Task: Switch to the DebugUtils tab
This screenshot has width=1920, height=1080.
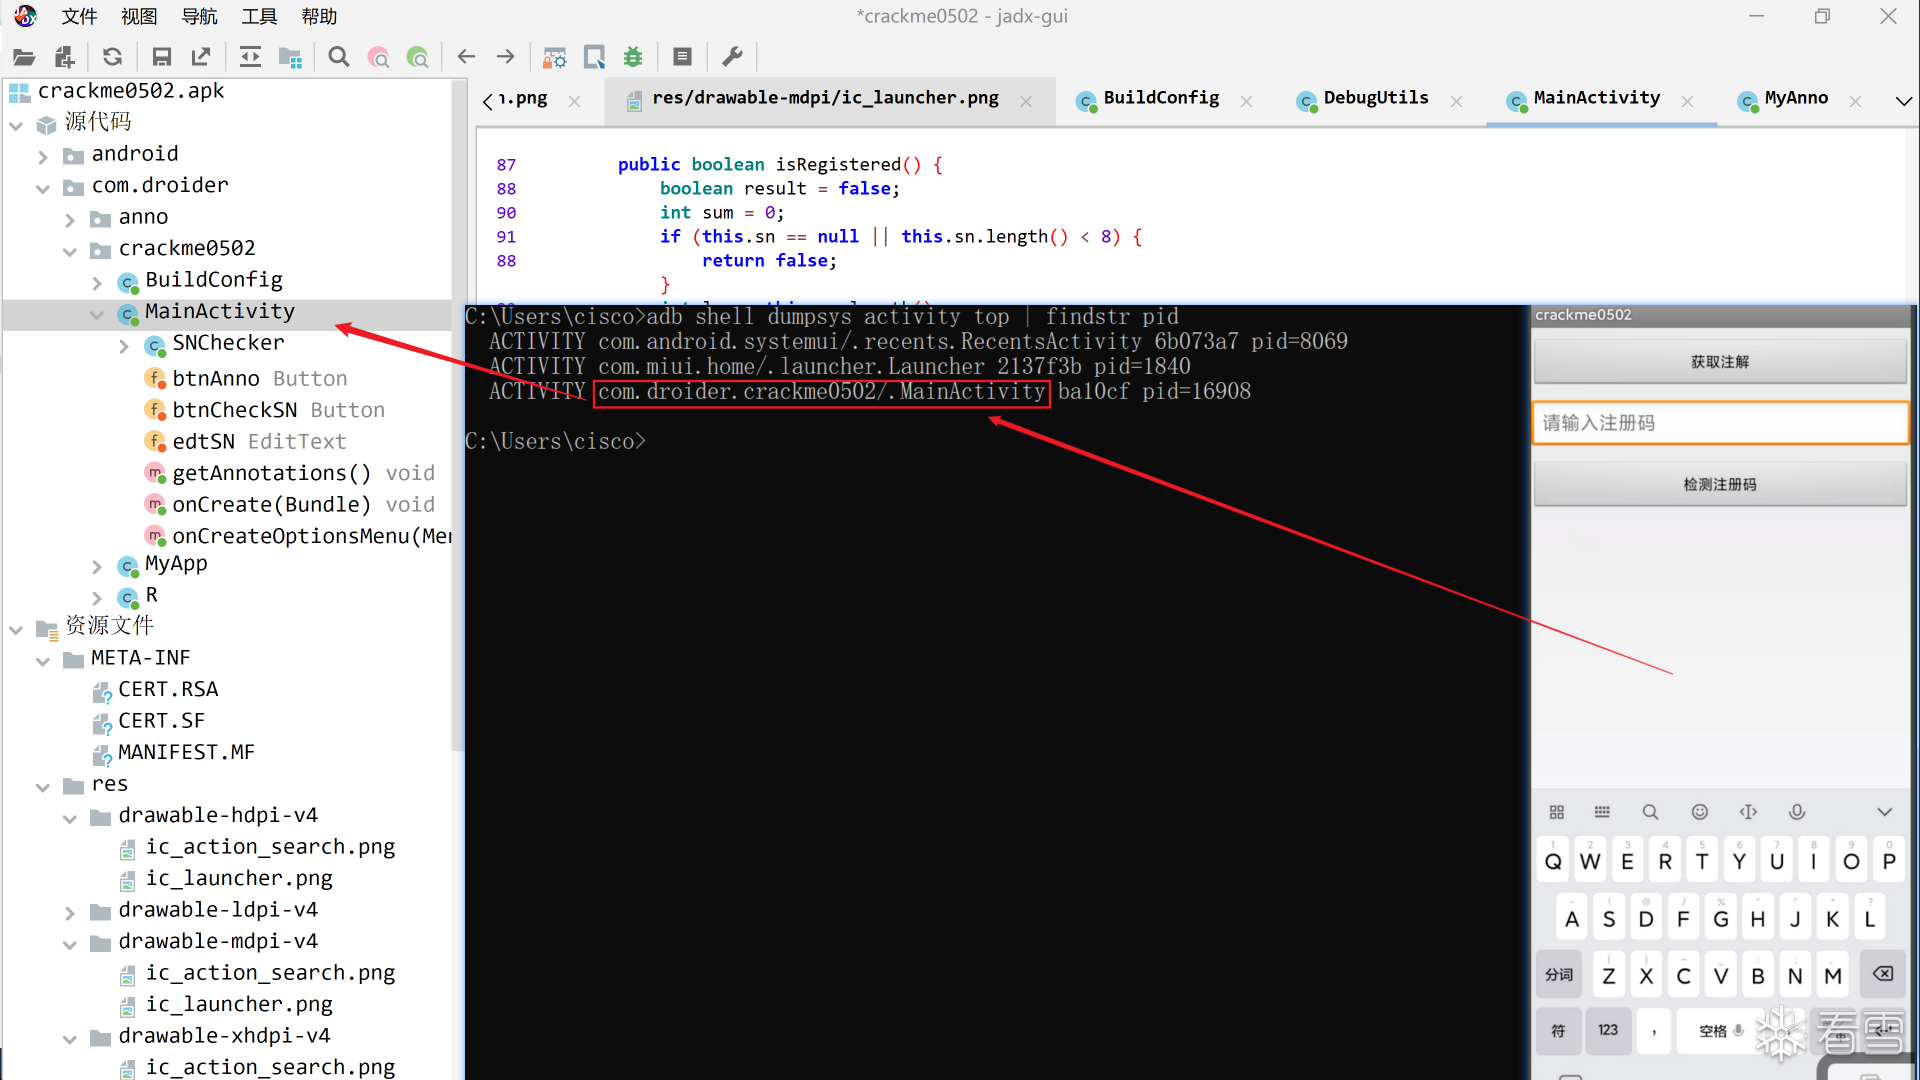Action: click(1375, 98)
